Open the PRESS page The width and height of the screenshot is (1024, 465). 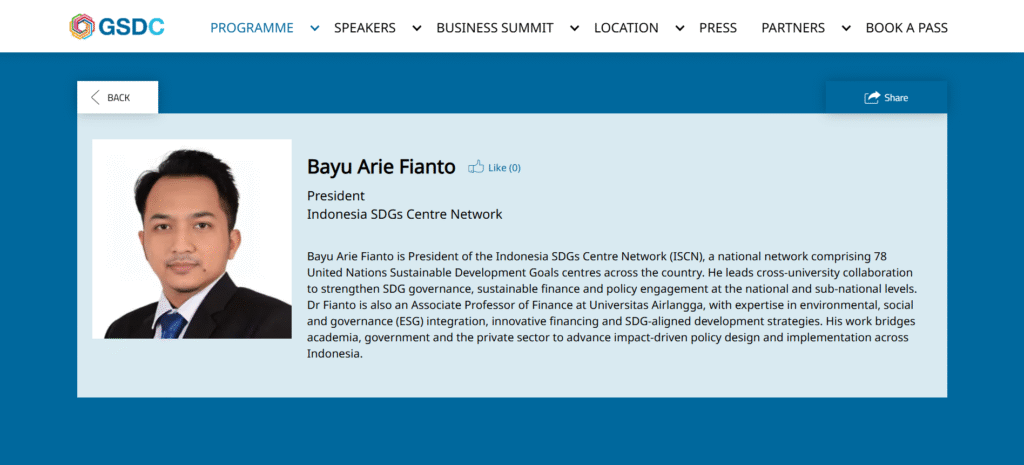click(x=718, y=28)
